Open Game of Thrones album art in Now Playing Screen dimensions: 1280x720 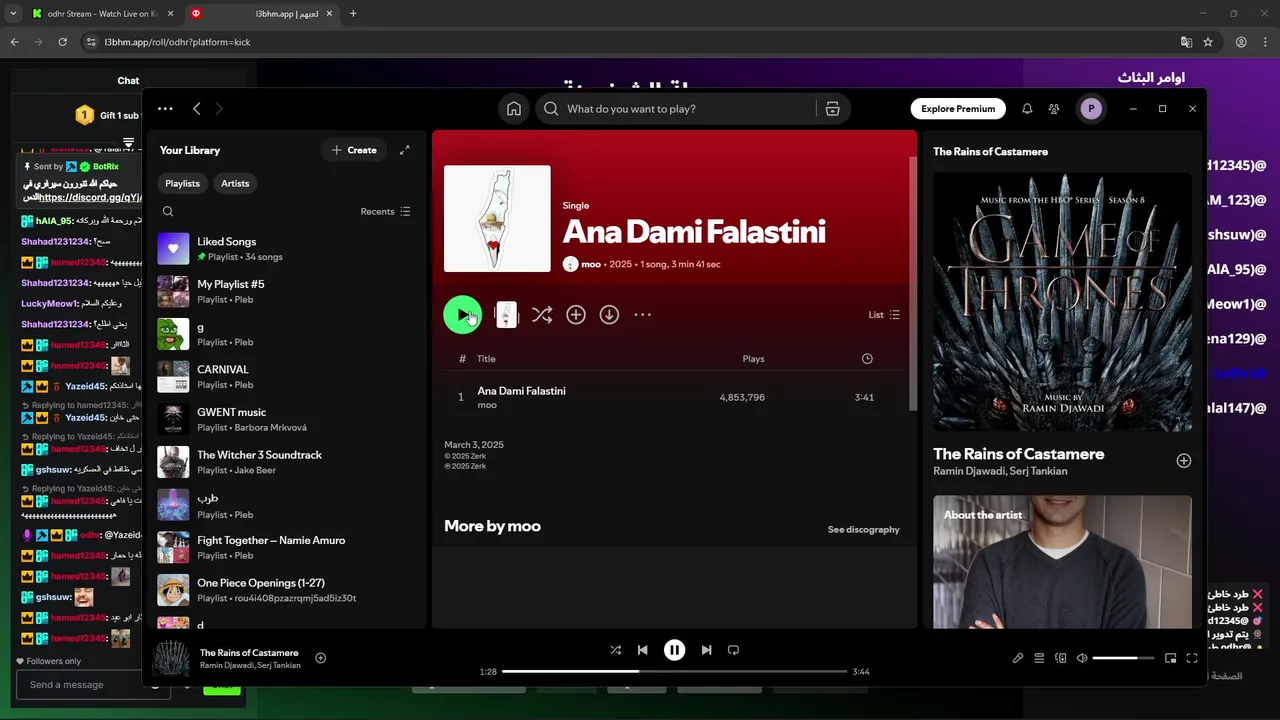click(x=1062, y=302)
